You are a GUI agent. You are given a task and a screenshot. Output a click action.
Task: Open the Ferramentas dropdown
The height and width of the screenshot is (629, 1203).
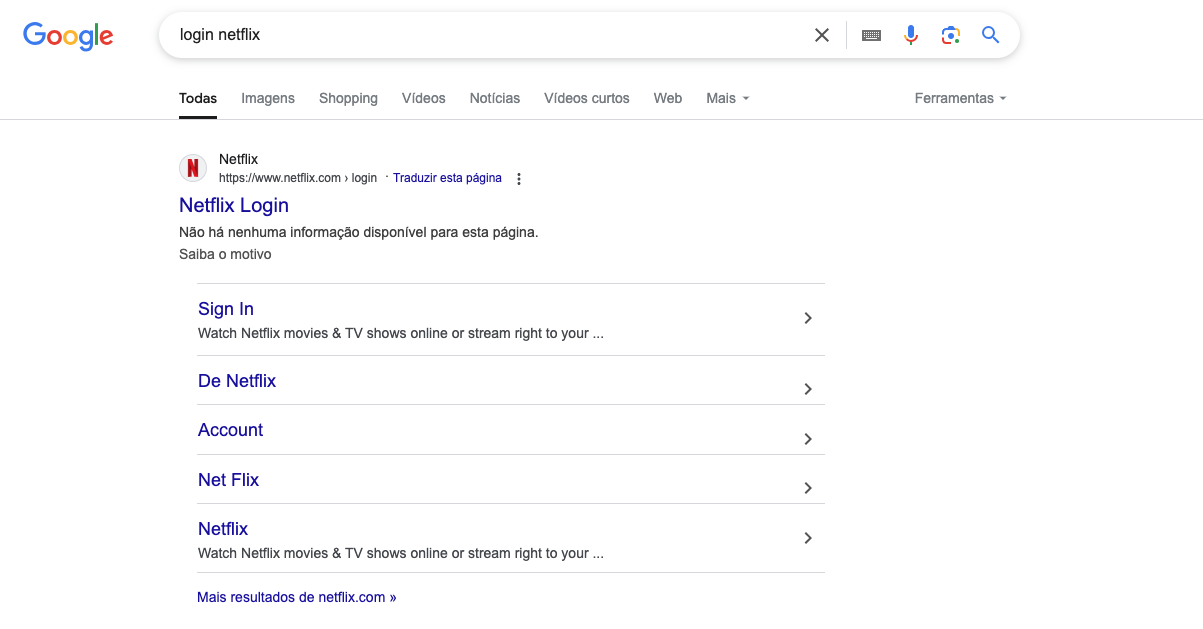[x=960, y=98]
